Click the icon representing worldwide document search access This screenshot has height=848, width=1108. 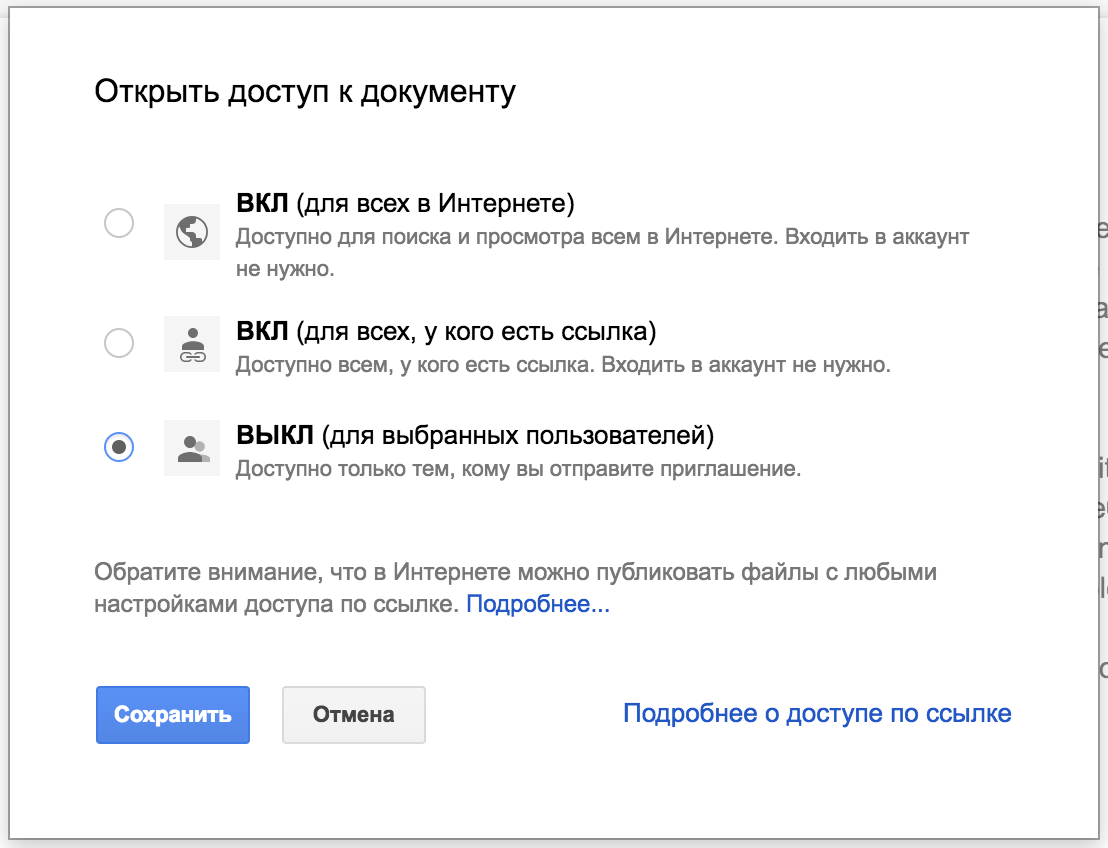point(191,231)
